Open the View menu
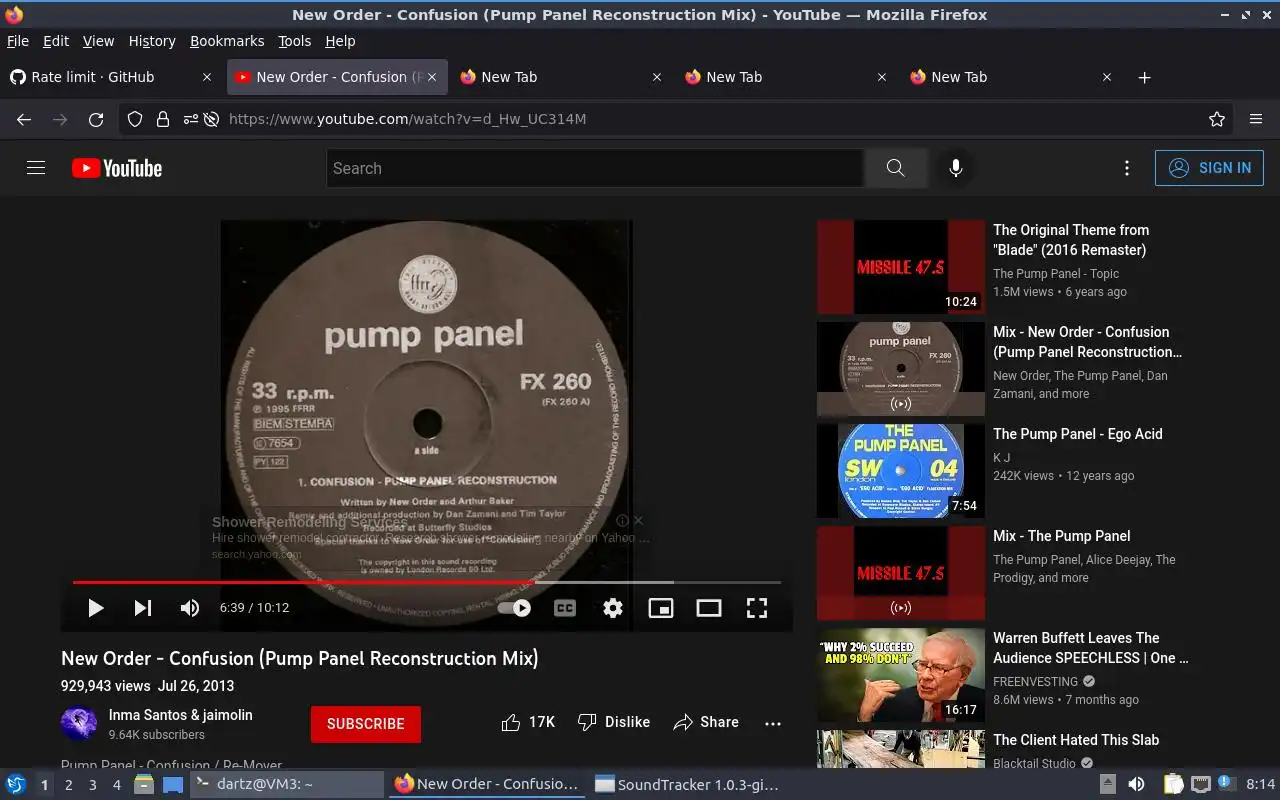Screen dimensions: 1280x800 tap(98, 41)
